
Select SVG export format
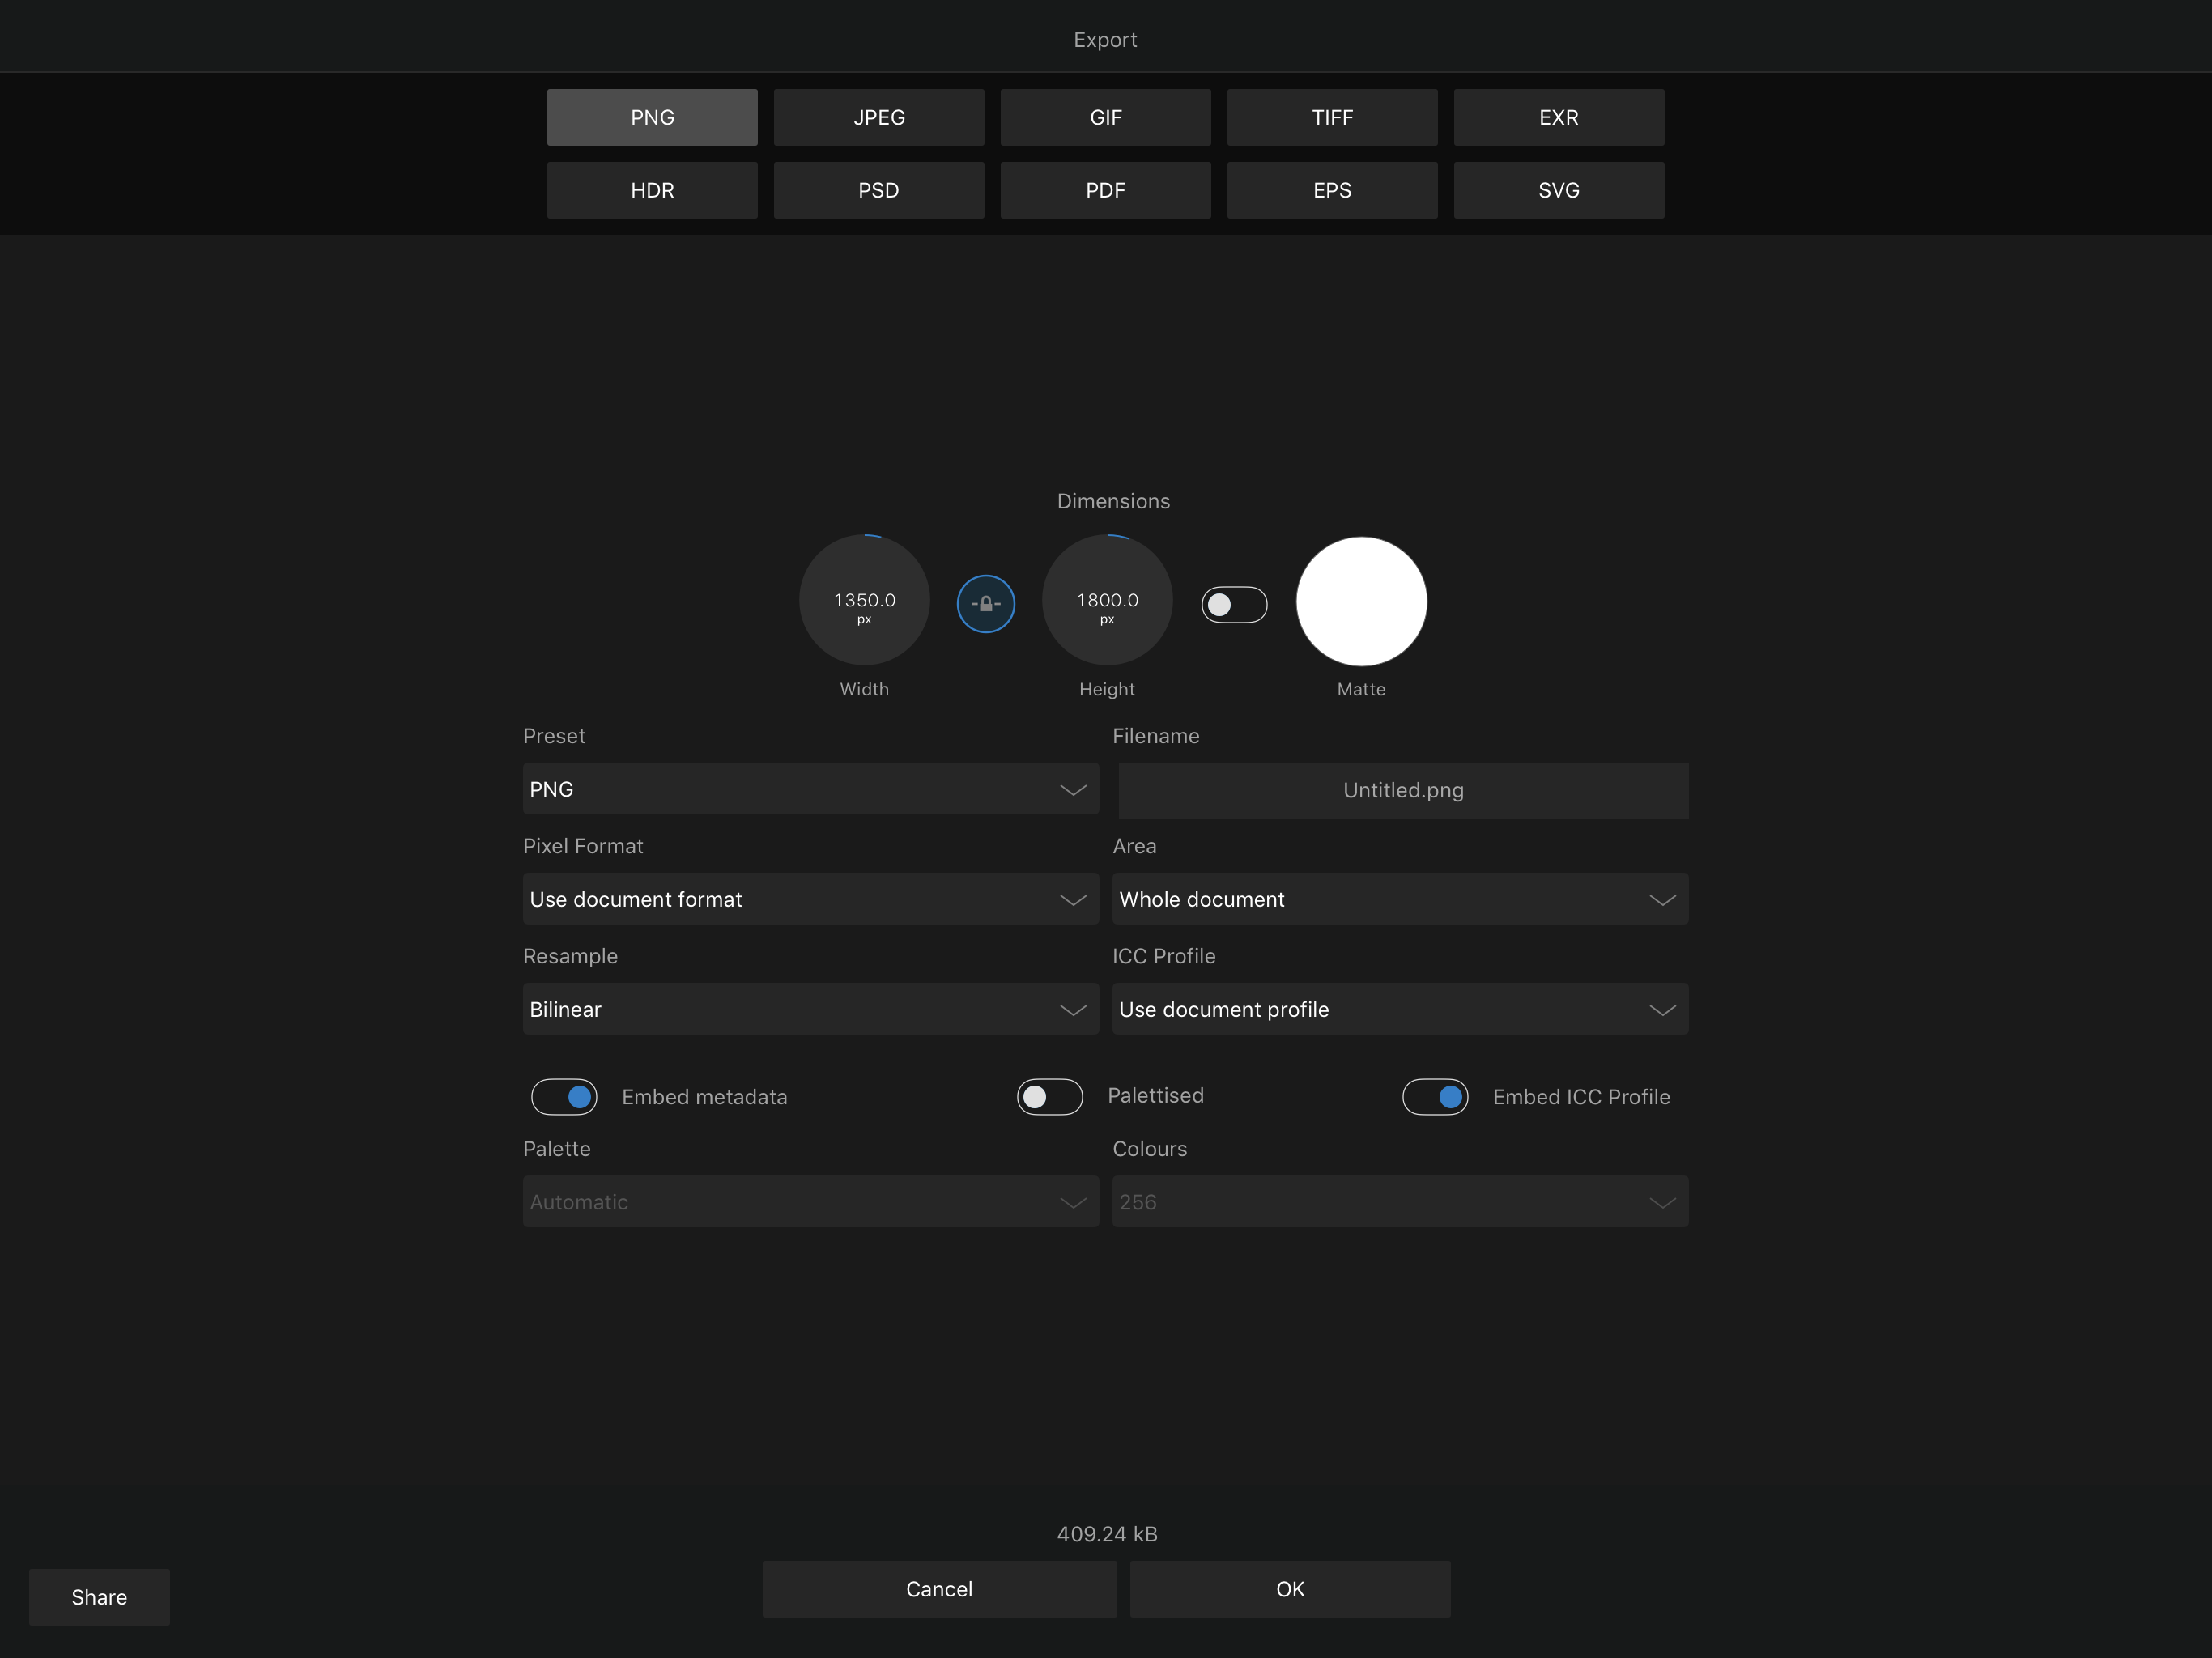[1559, 190]
